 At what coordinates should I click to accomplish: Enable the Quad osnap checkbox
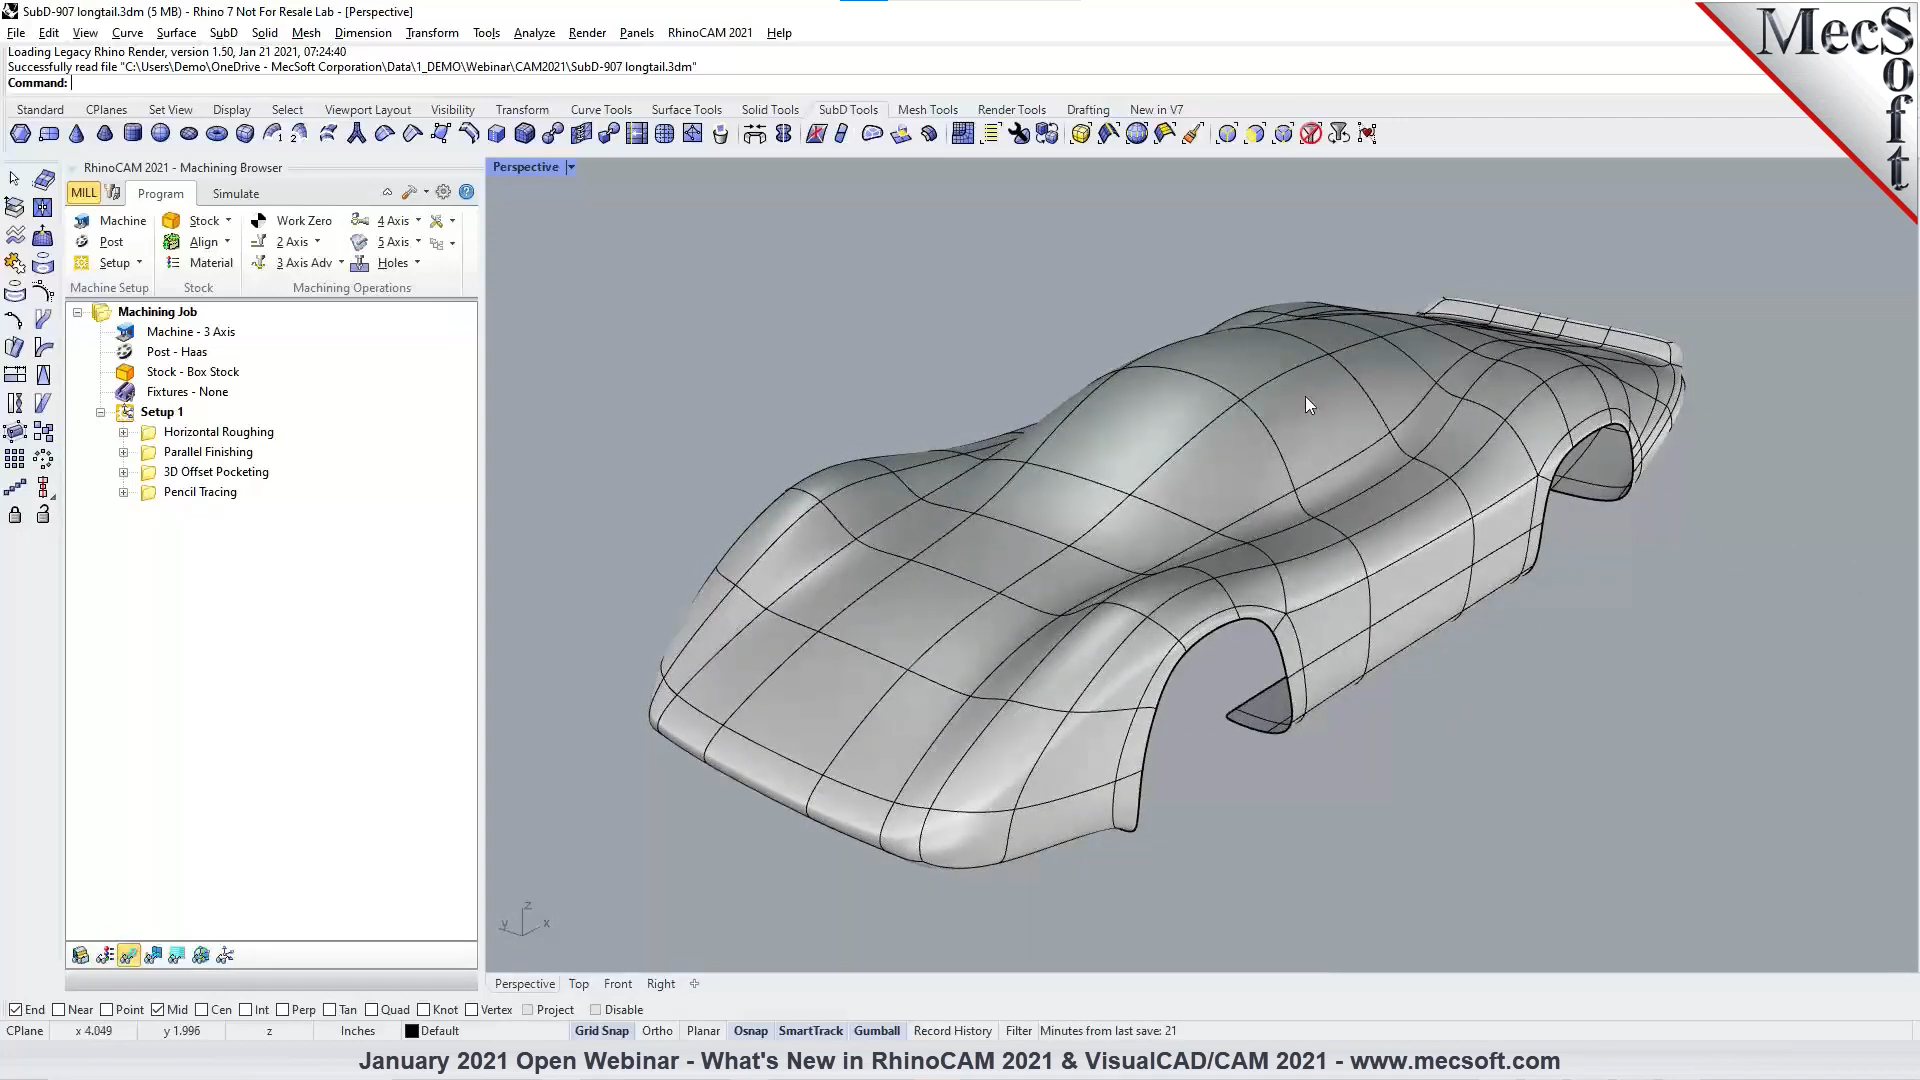pyautogui.click(x=371, y=1010)
